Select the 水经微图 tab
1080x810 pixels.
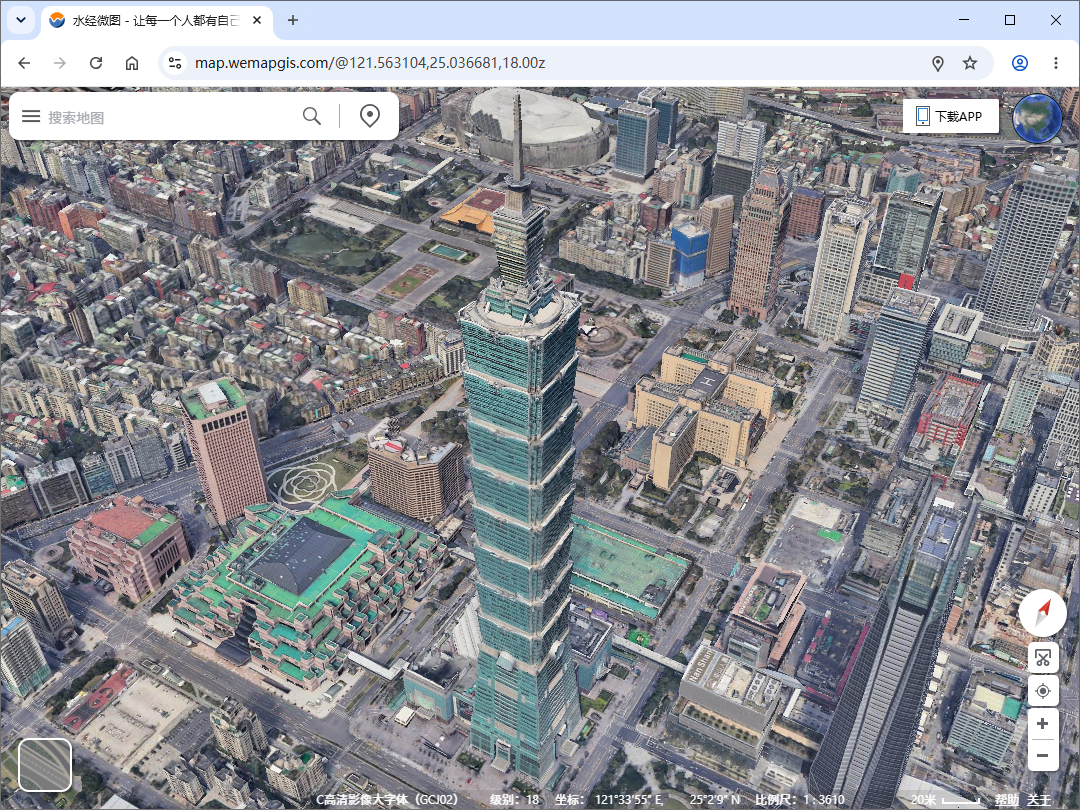(x=155, y=21)
